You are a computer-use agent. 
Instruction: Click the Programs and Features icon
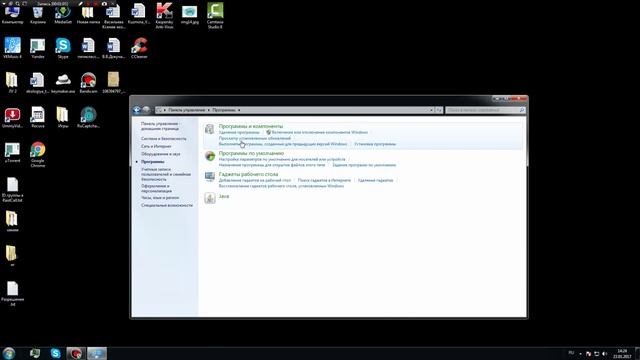[x=209, y=129]
